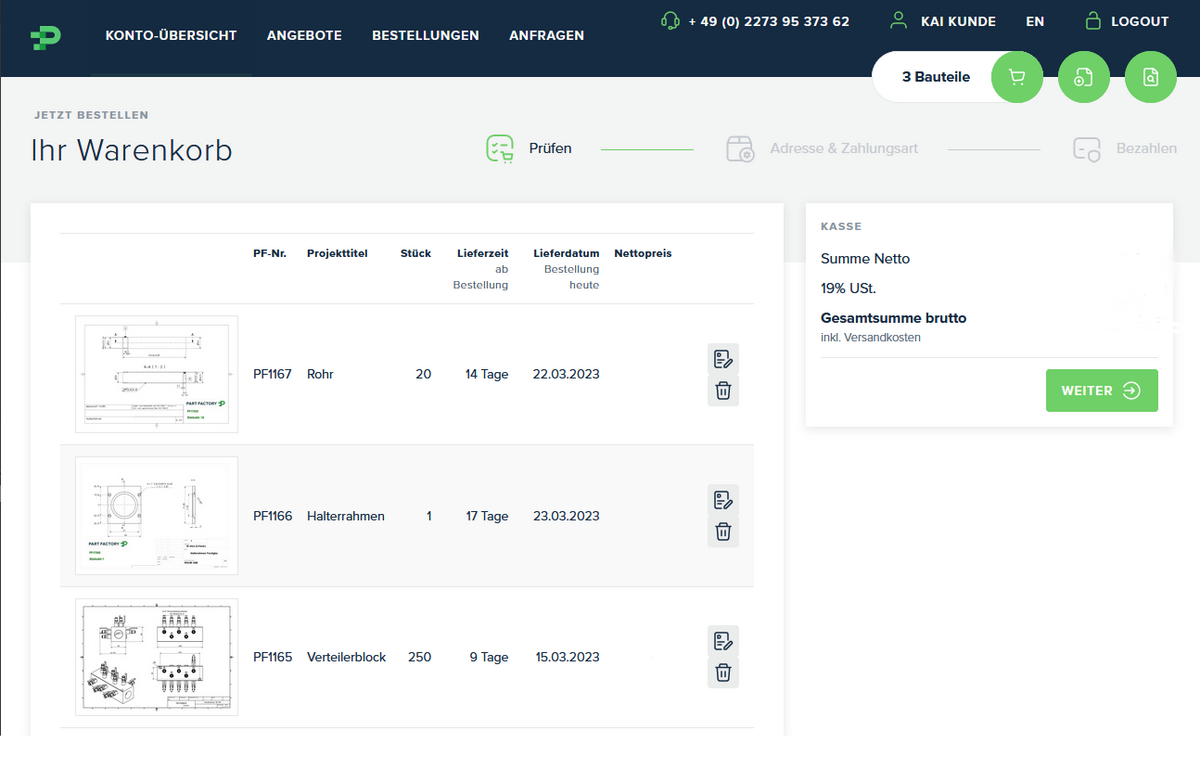The image size is (1200, 782).
Task: Go to the Angebote menu
Action: click(304, 35)
